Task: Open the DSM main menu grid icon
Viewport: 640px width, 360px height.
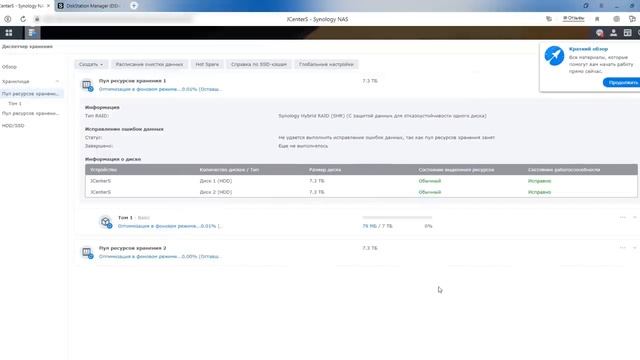Action: tap(9, 33)
